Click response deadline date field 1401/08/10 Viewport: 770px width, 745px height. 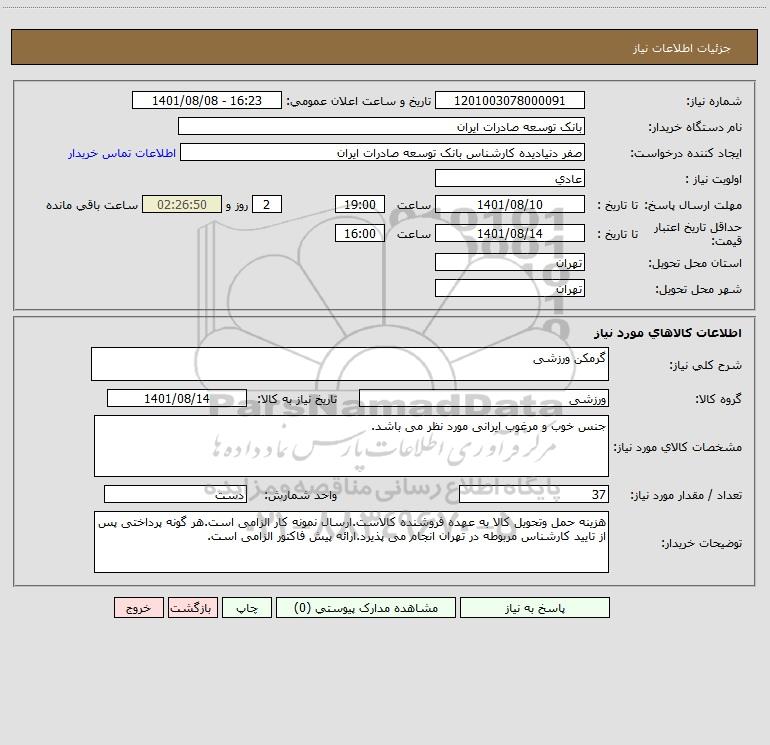pos(510,204)
